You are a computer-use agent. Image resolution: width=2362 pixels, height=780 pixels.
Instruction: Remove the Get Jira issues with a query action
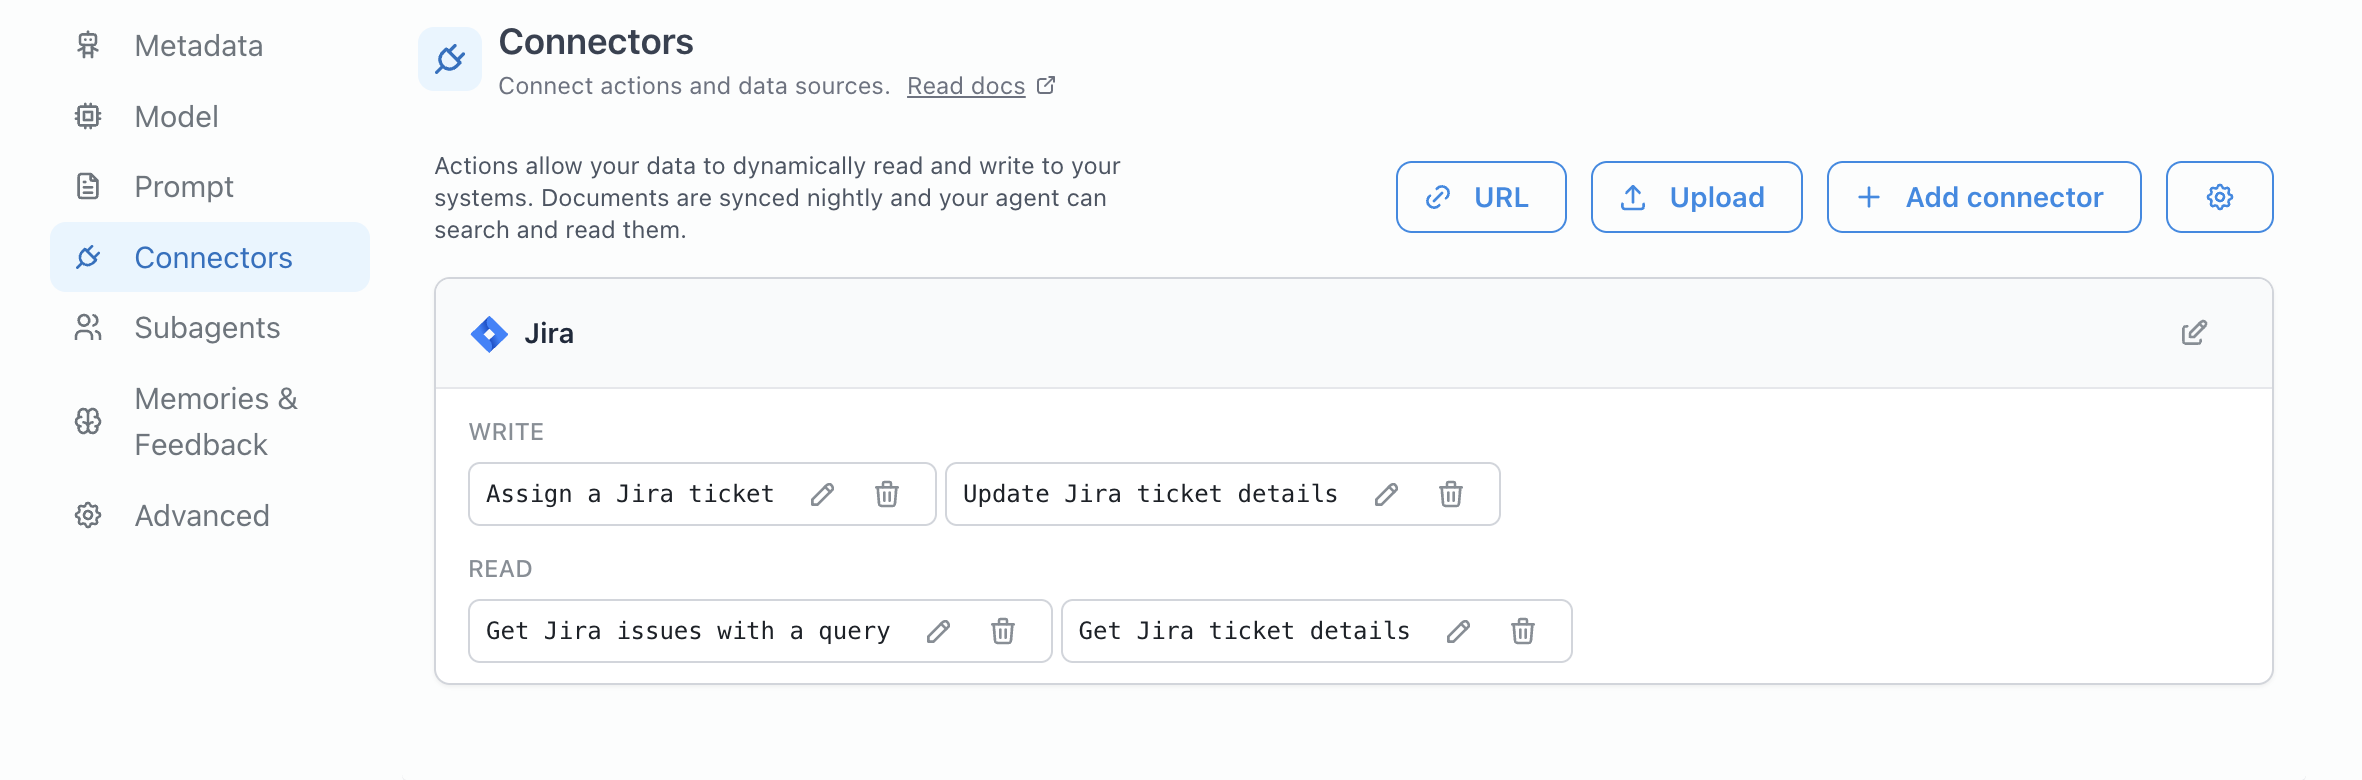pos(1002,631)
